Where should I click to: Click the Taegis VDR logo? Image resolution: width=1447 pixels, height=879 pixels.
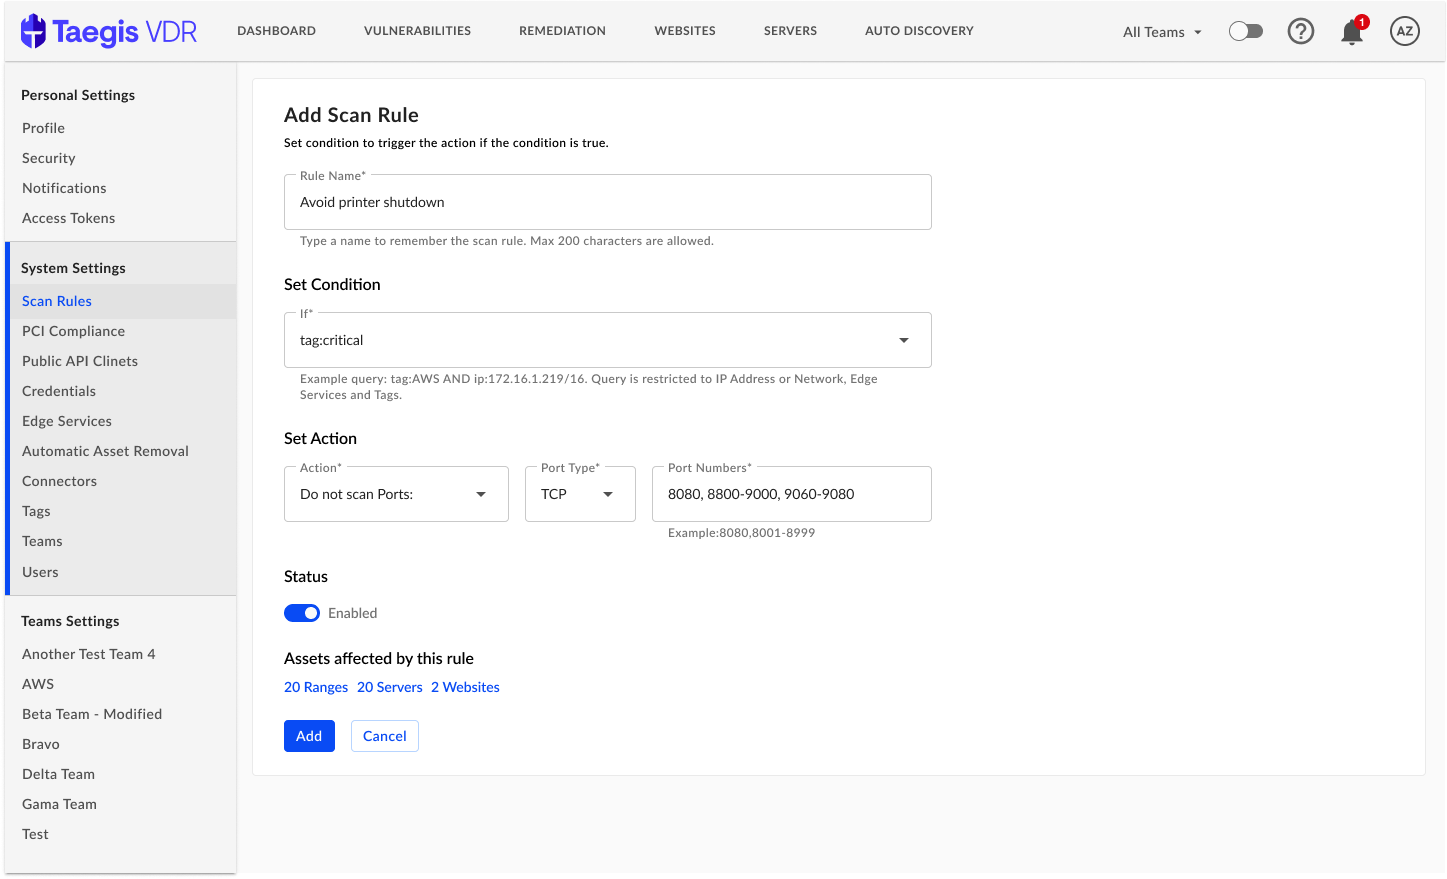point(109,31)
